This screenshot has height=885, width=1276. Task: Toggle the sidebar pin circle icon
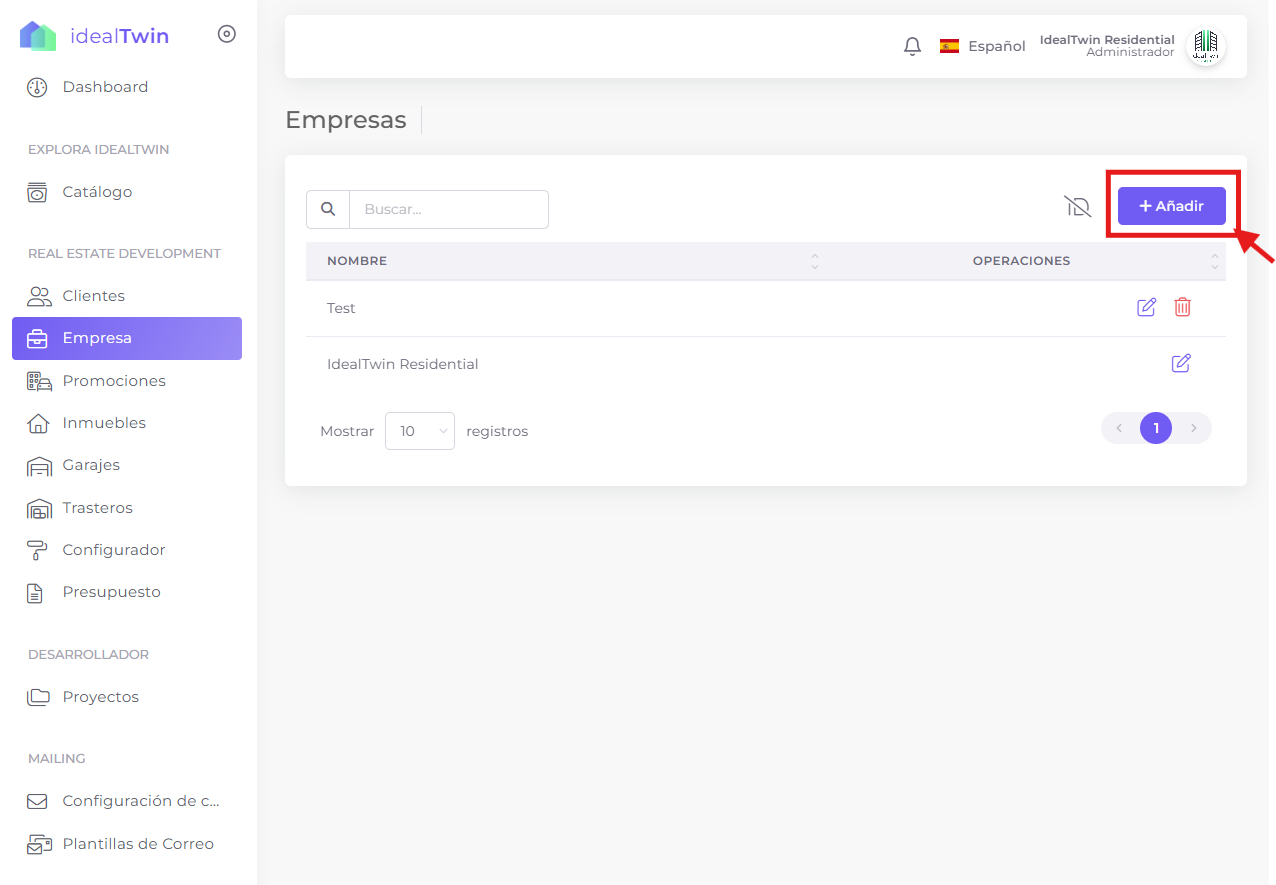coord(227,34)
